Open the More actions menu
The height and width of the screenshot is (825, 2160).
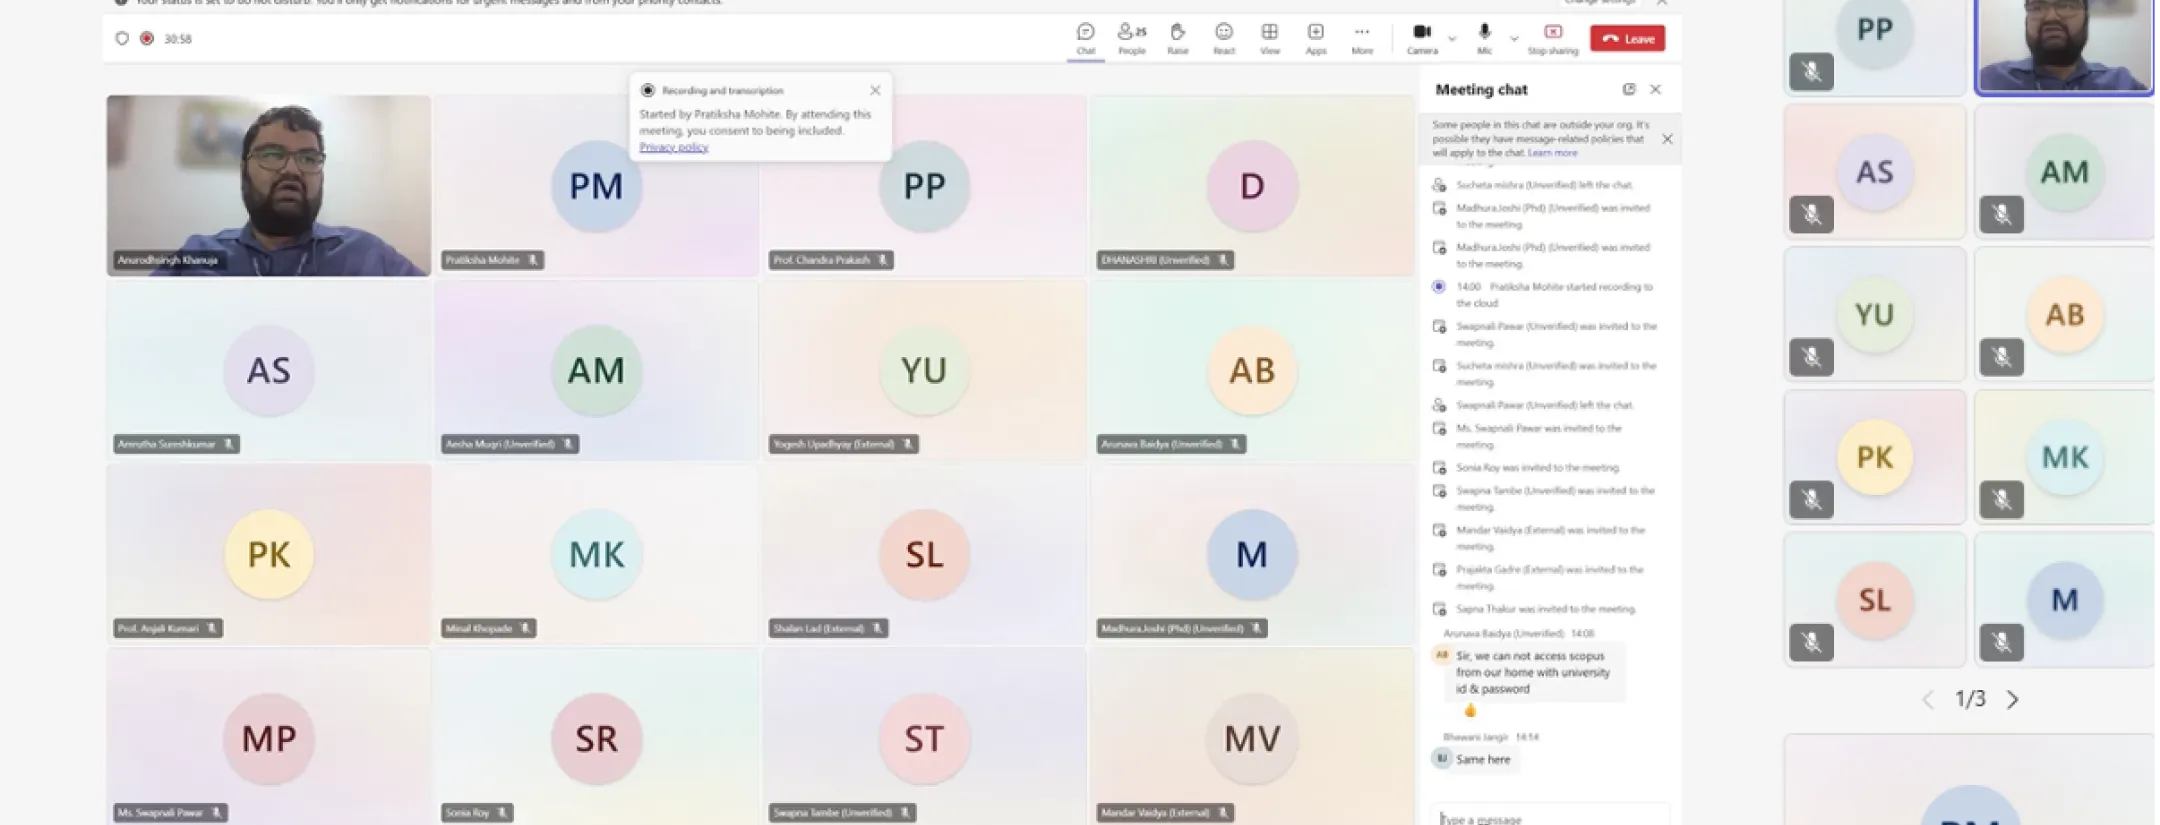click(x=1362, y=38)
